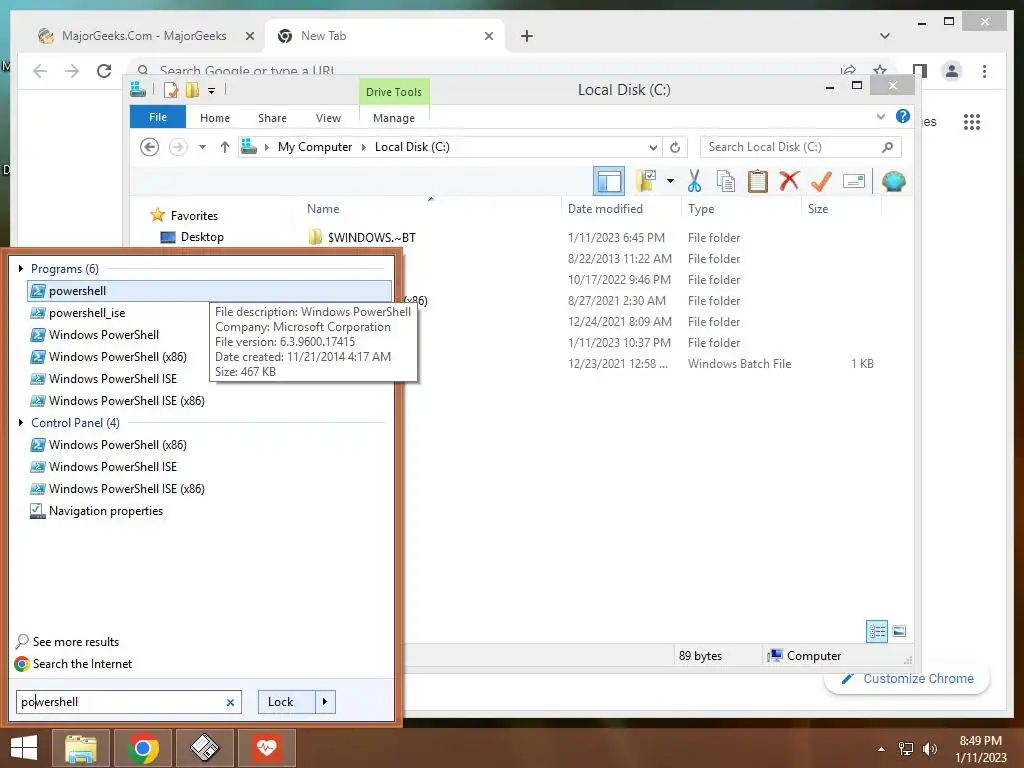Open the Share ribbon tab
This screenshot has height=768, width=1024.
coord(272,118)
